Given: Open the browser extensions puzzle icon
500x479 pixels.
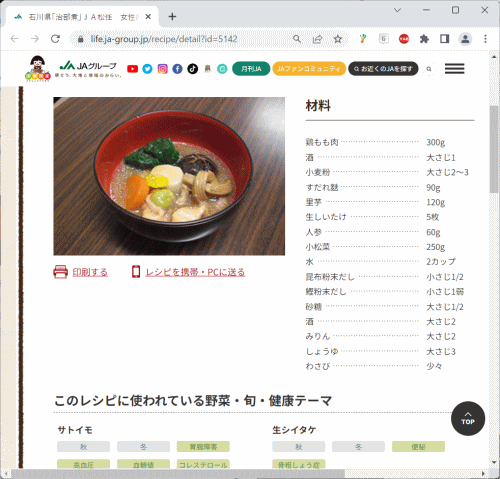Looking at the screenshot, I should click(x=424, y=39).
